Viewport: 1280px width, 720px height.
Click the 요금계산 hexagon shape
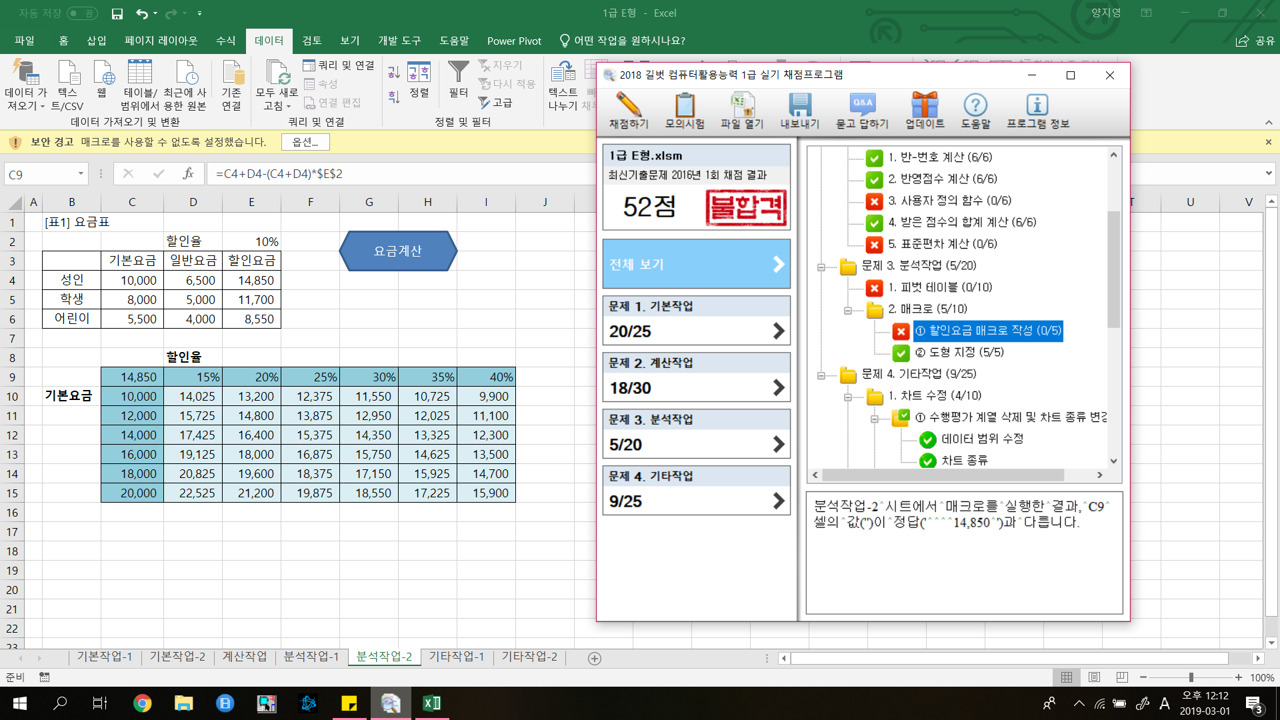click(x=398, y=251)
